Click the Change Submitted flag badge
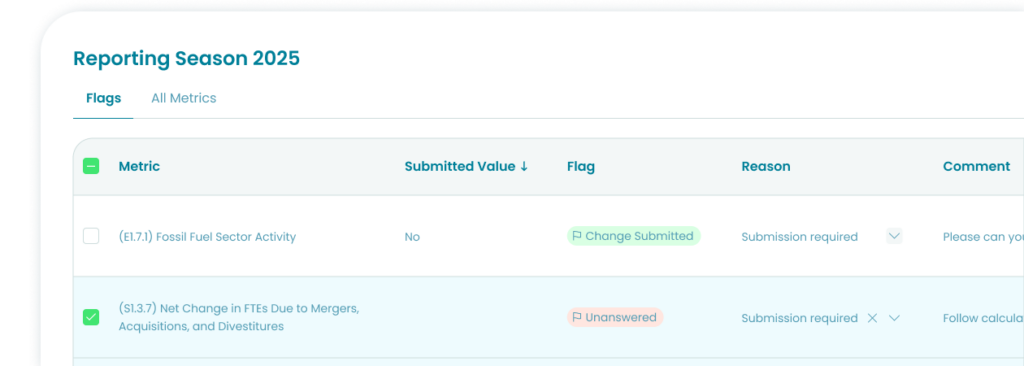Screen dimensions: 1024x366 click(633, 236)
